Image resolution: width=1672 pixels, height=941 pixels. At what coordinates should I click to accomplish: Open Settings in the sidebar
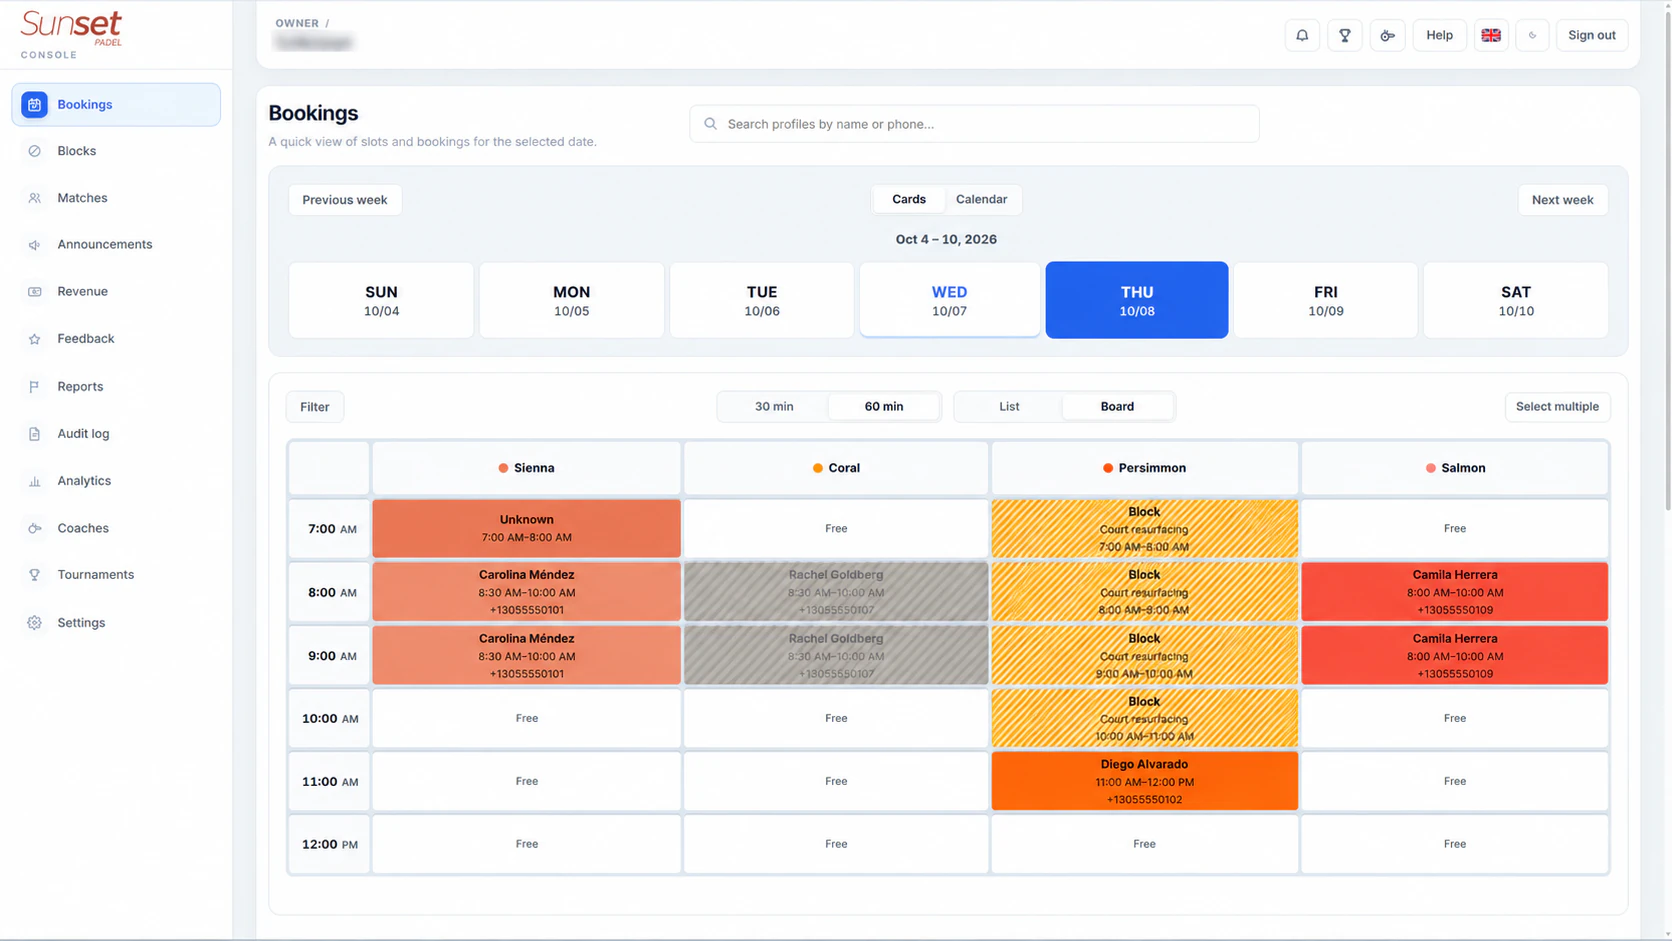tap(116, 622)
